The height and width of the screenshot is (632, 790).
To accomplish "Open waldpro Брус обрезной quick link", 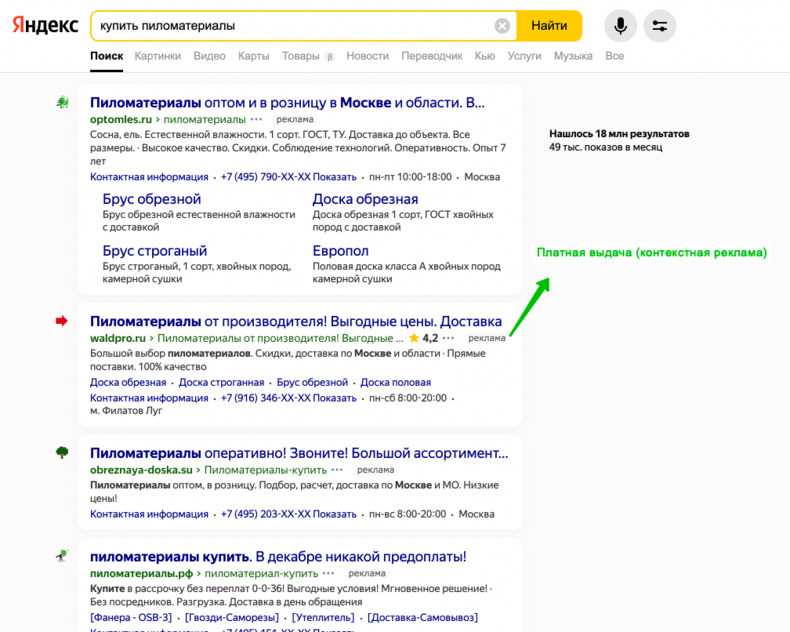I will click(x=312, y=383).
